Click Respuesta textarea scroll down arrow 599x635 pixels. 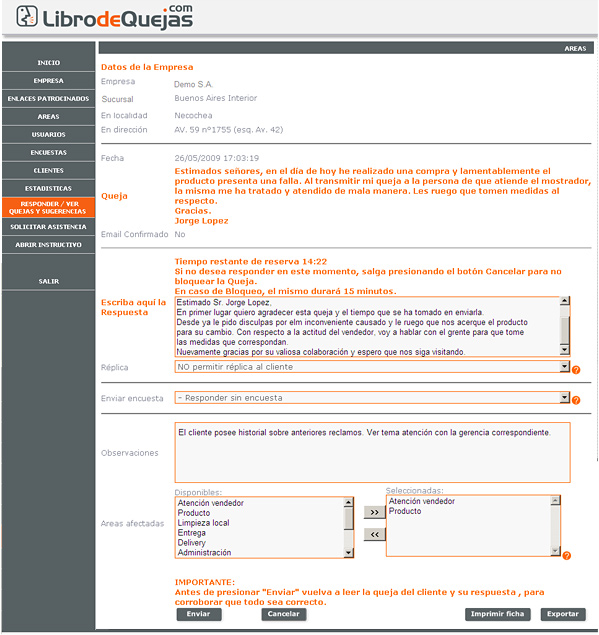(565, 350)
